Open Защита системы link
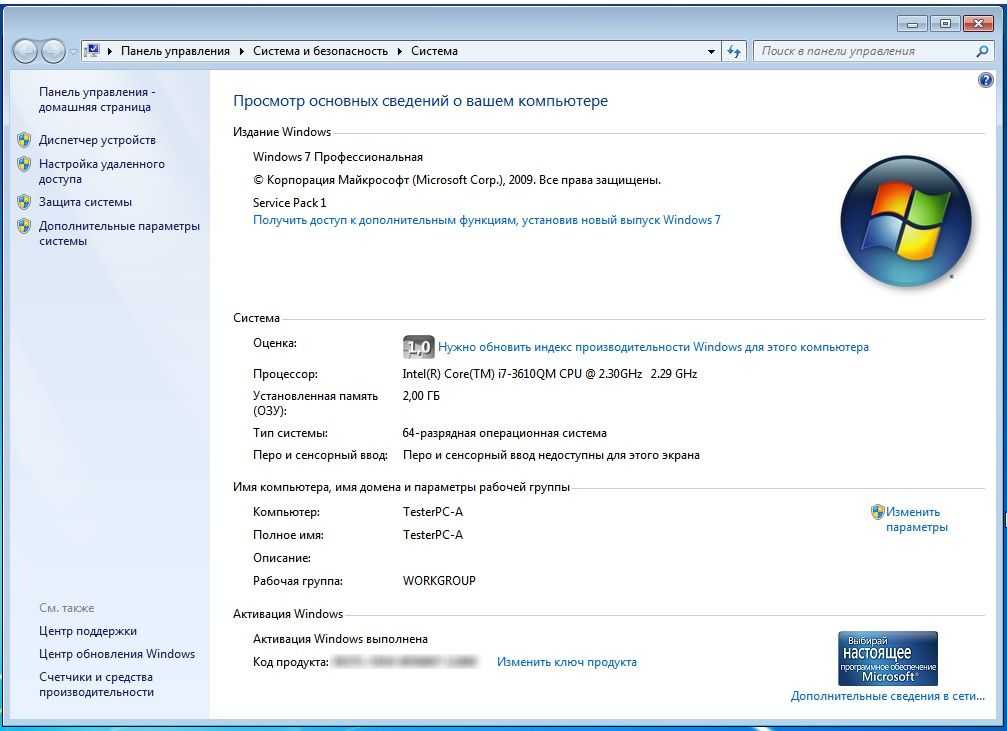The height and width of the screenshot is (731, 1007). (85, 202)
